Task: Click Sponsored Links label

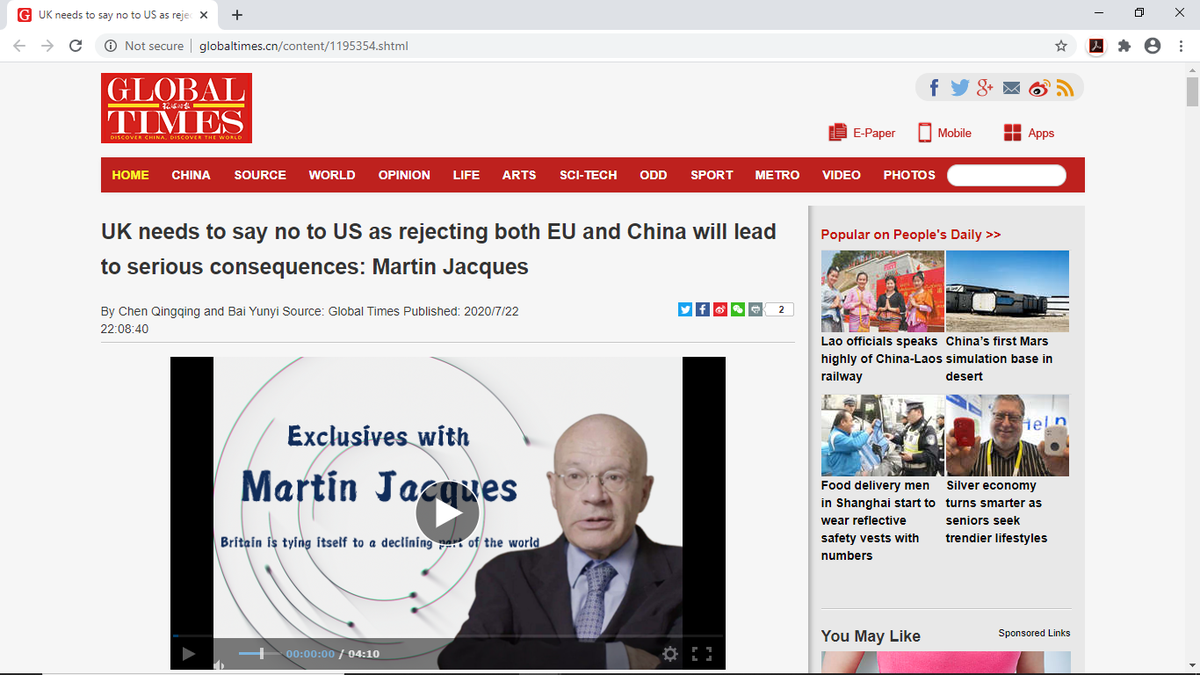Action: [1034, 633]
